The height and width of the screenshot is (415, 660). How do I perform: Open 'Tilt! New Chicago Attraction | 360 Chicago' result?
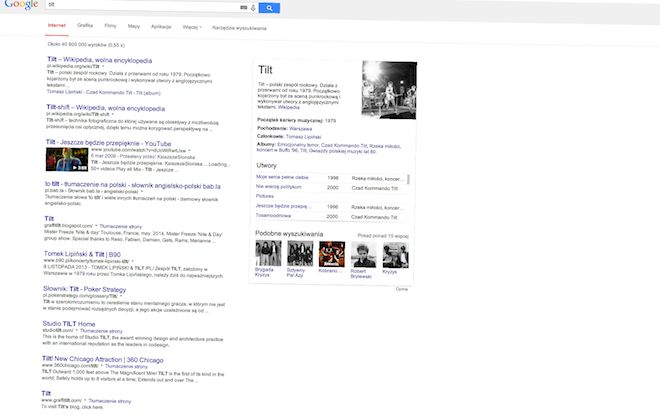tap(103, 359)
